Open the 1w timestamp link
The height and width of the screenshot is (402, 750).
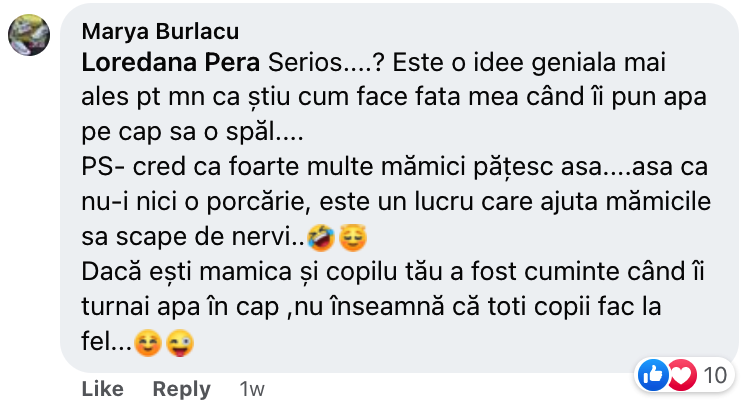[251, 389]
